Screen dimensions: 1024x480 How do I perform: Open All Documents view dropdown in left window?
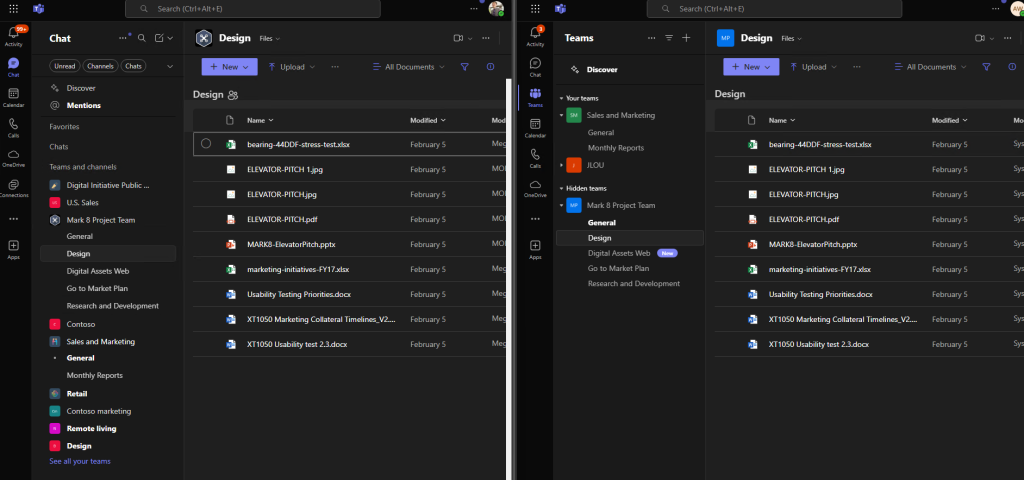coord(409,67)
